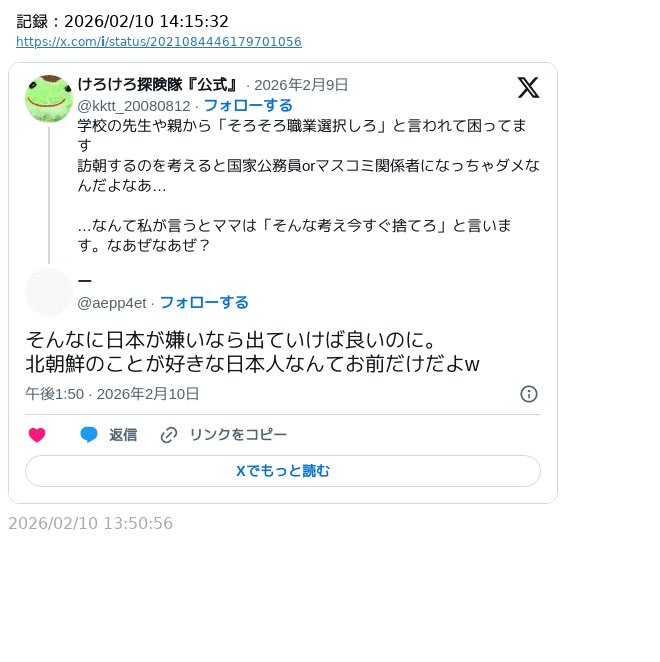Viewport: 660px width, 662px height.
Task: Like the tweet with heart icon
Action: coord(37,435)
